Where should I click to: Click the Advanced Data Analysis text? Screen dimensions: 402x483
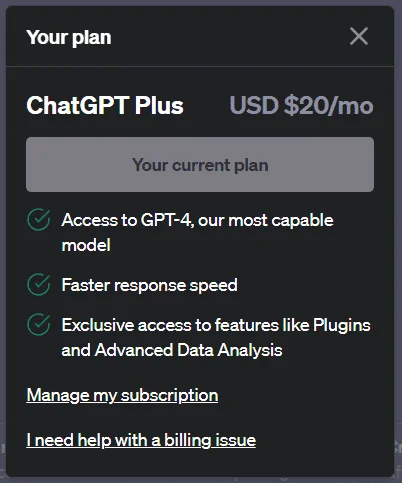tap(189, 350)
